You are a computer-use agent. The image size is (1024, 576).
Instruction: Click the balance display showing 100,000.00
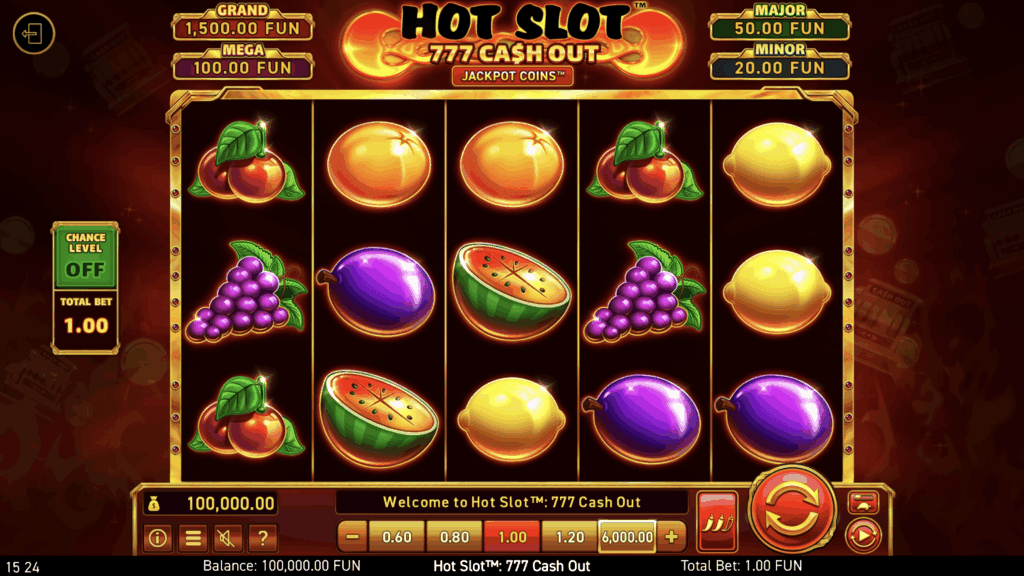point(211,504)
